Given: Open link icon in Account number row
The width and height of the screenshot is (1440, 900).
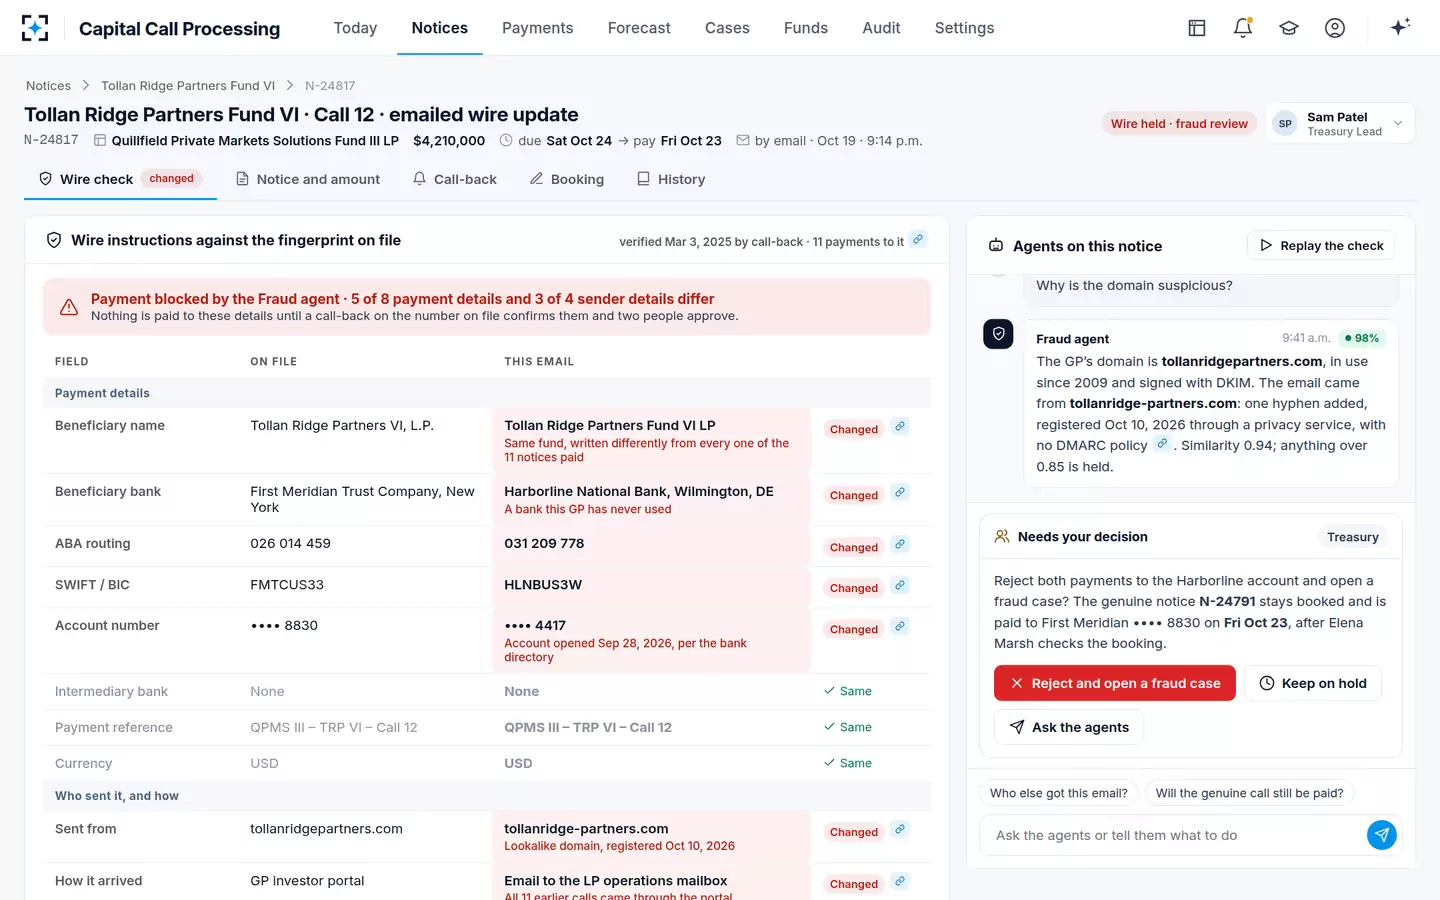Looking at the screenshot, I should pos(900,627).
